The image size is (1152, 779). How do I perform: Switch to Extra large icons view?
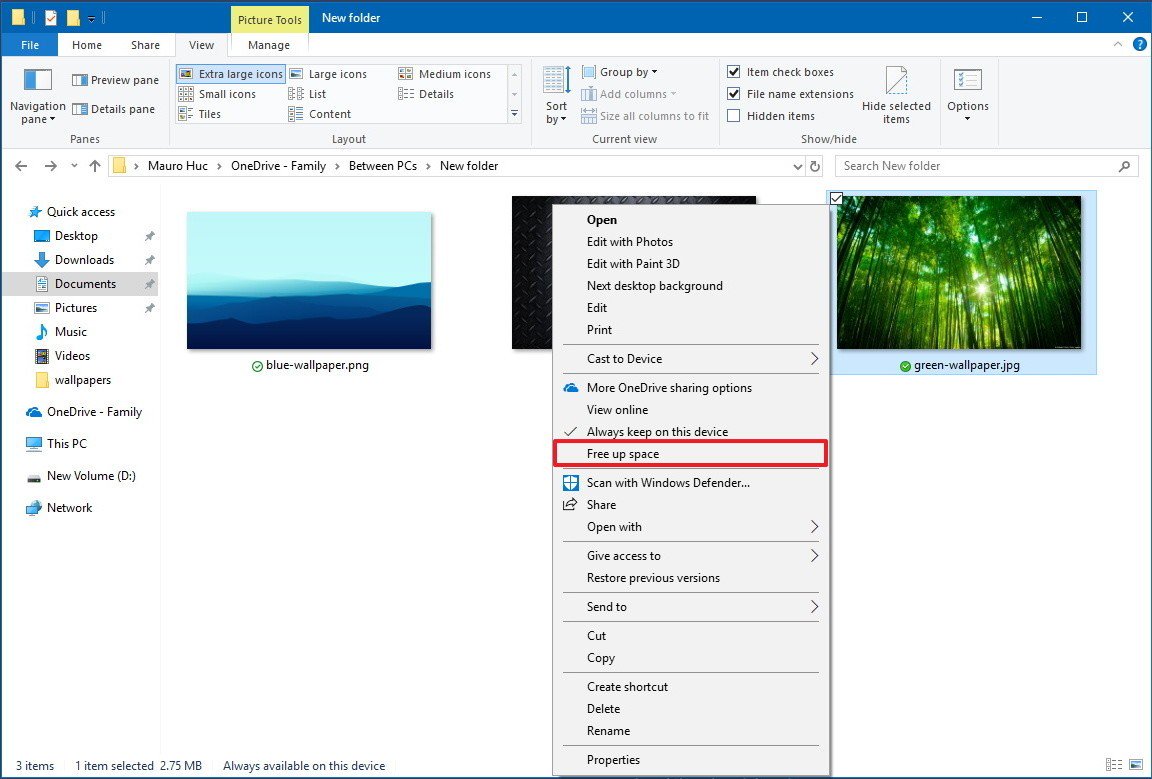click(x=230, y=73)
